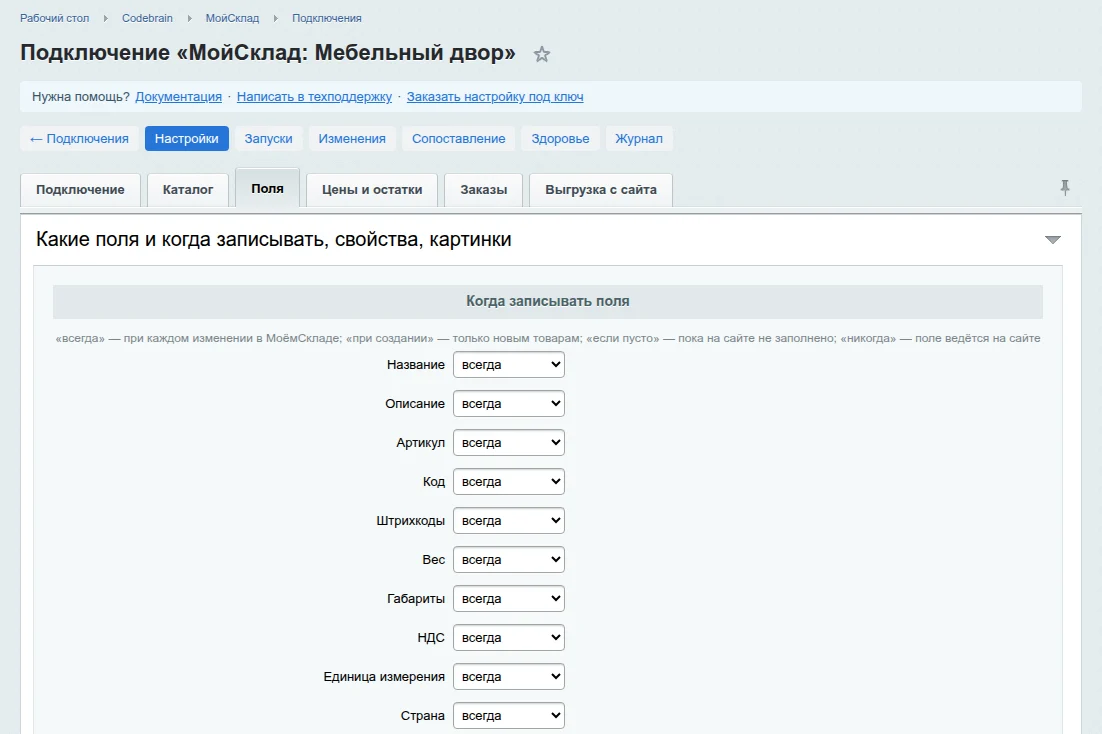This screenshot has width=1102, height=734.
Task: Collapse the fields section with triangle arrow
Action: point(1052,240)
